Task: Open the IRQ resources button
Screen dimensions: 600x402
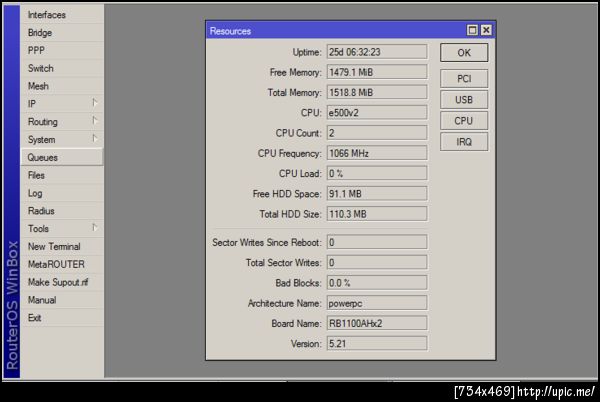Action: 464,142
